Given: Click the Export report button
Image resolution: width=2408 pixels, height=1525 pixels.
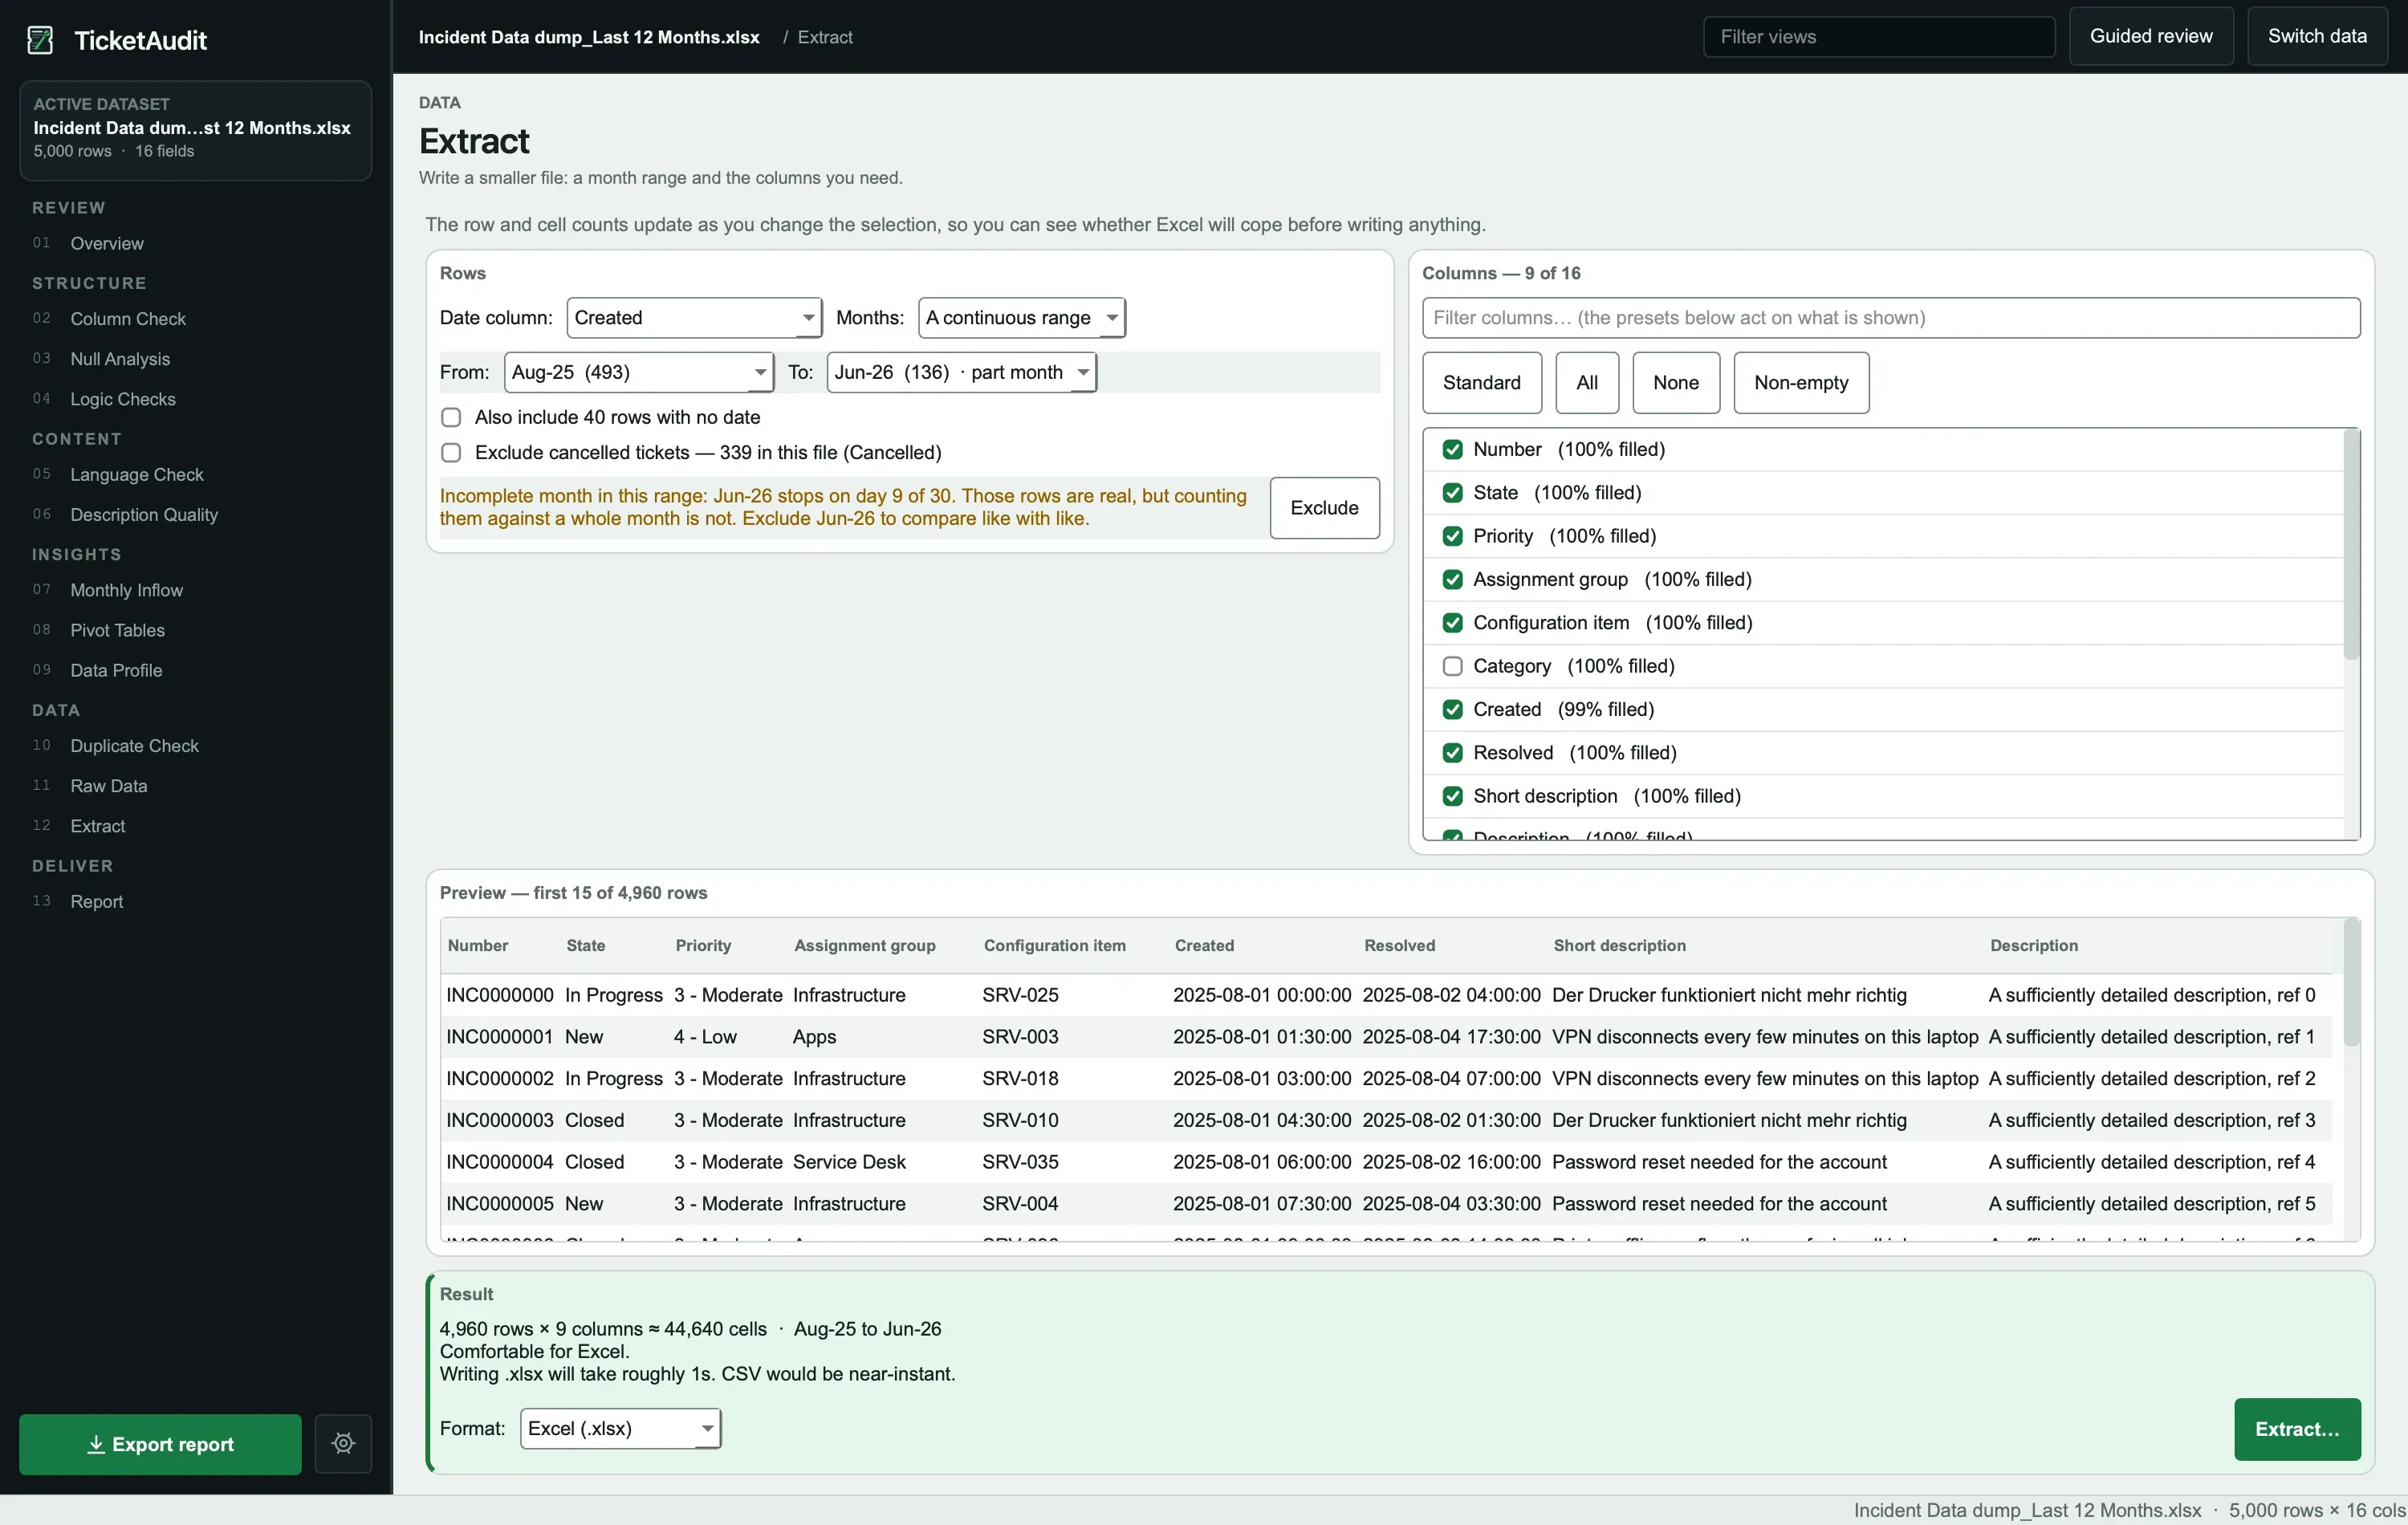Looking at the screenshot, I should [160, 1444].
